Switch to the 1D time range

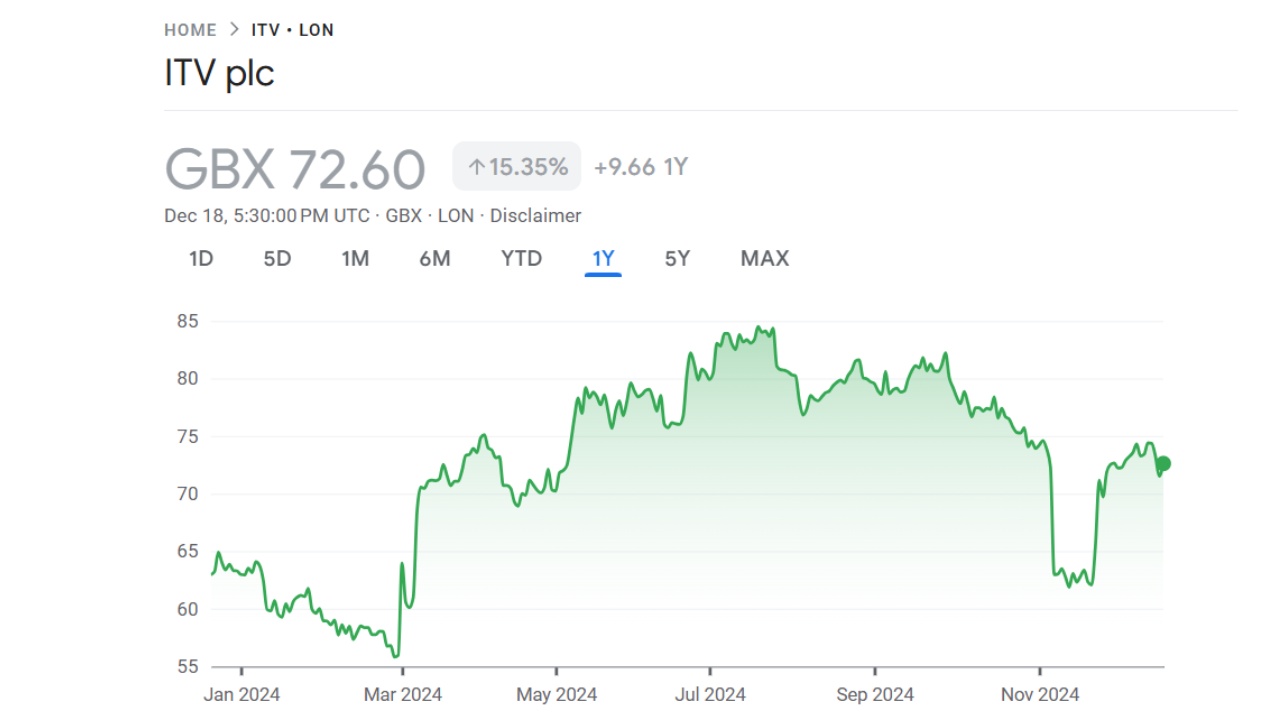[201, 259]
